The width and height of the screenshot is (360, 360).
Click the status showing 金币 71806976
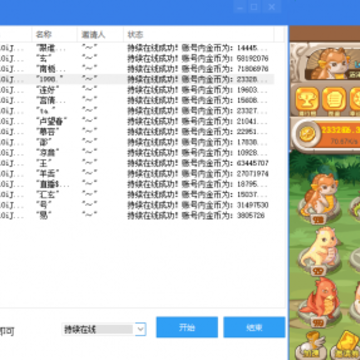[x=198, y=69]
